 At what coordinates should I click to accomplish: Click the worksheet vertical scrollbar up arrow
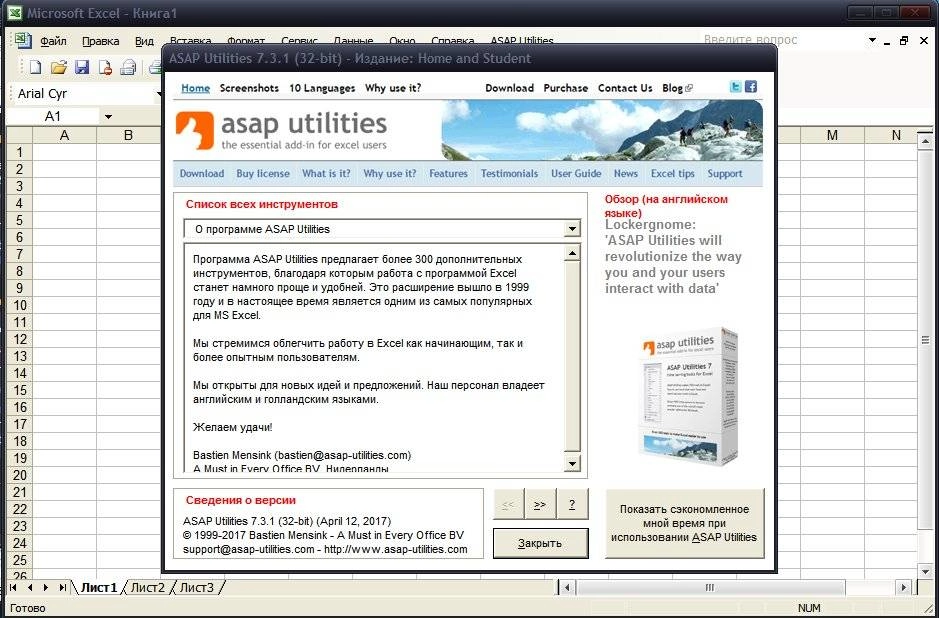tap(925, 142)
